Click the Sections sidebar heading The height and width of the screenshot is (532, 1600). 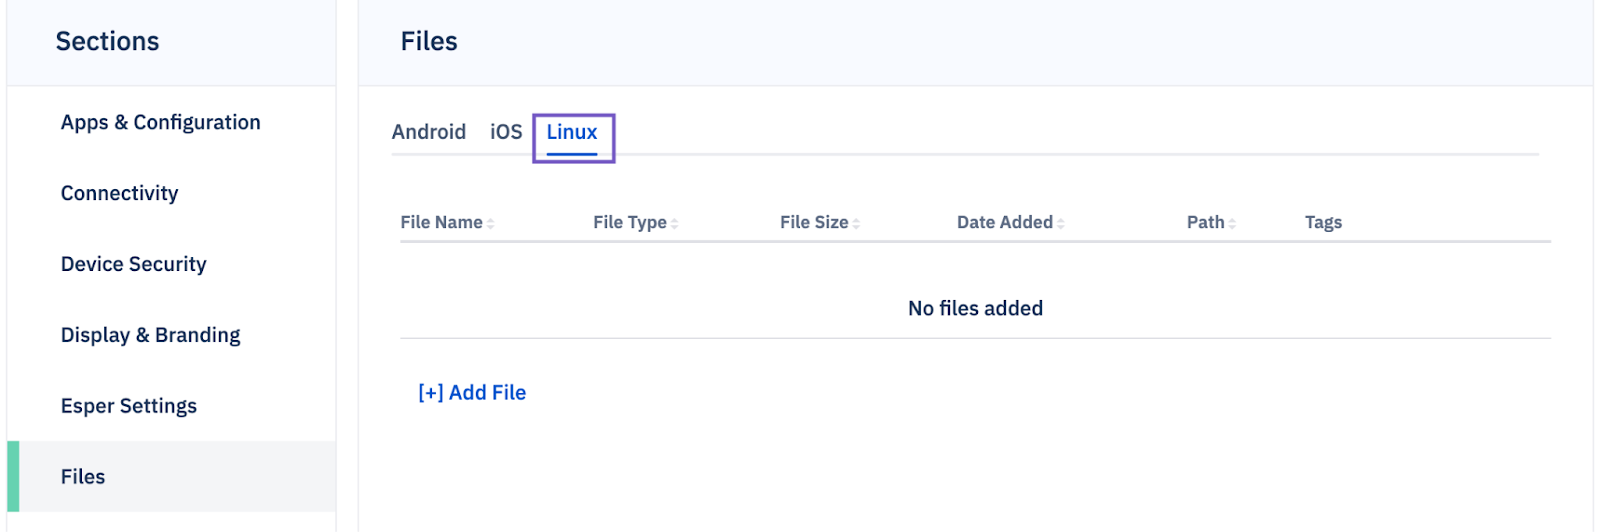(x=108, y=42)
